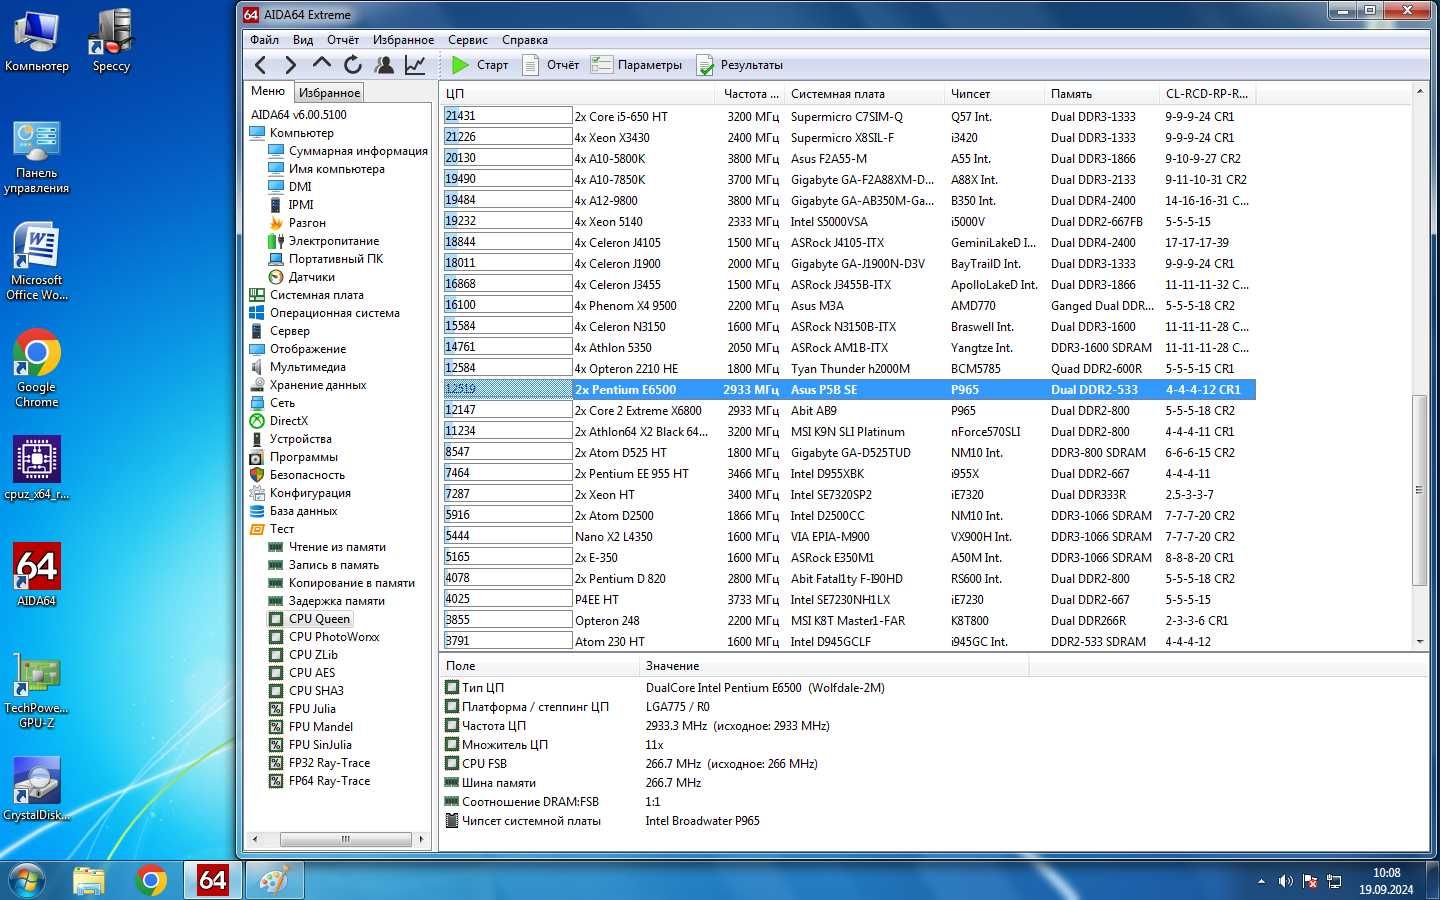The width and height of the screenshot is (1440, 900).
Task: Click the volume tray icon
Action: pos(1285,881)
